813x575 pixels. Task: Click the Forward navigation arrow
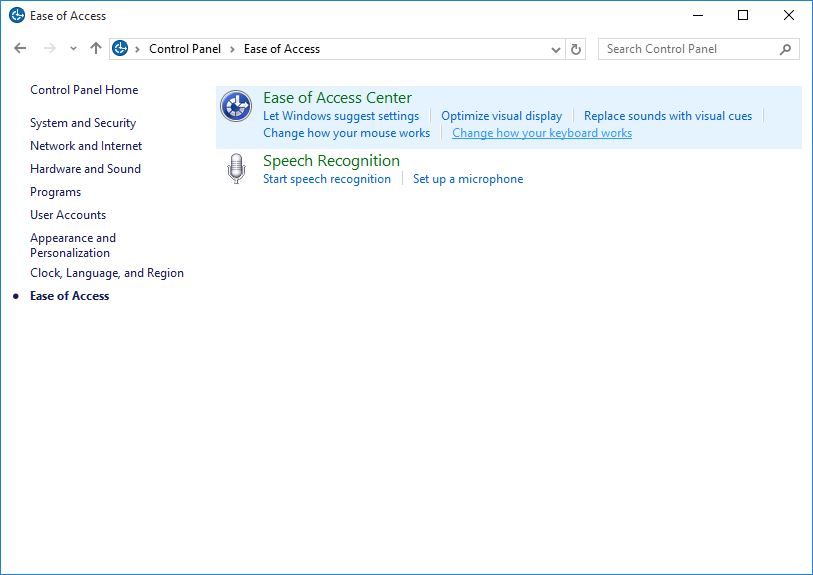(50, 48)
